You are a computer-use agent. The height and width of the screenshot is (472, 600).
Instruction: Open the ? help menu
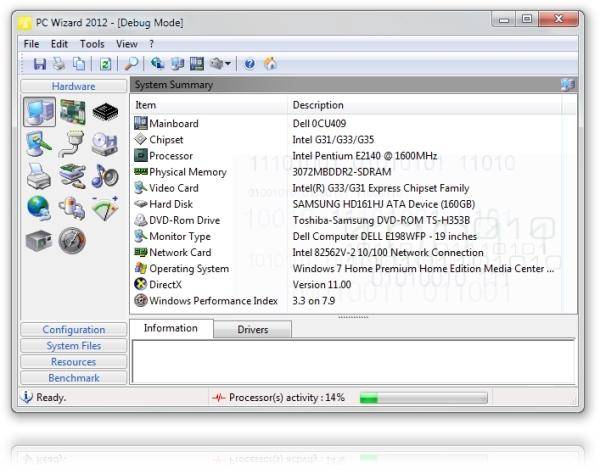pyautogui.click(x=152, y=44)
